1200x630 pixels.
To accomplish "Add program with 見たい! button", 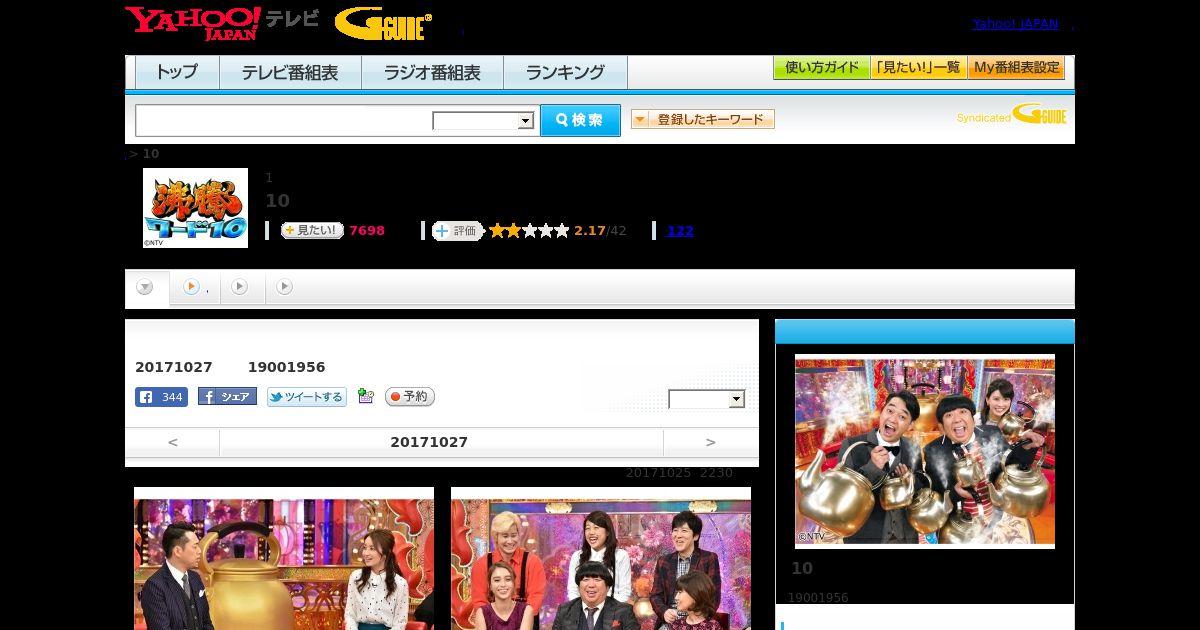I will pos(312,230).
